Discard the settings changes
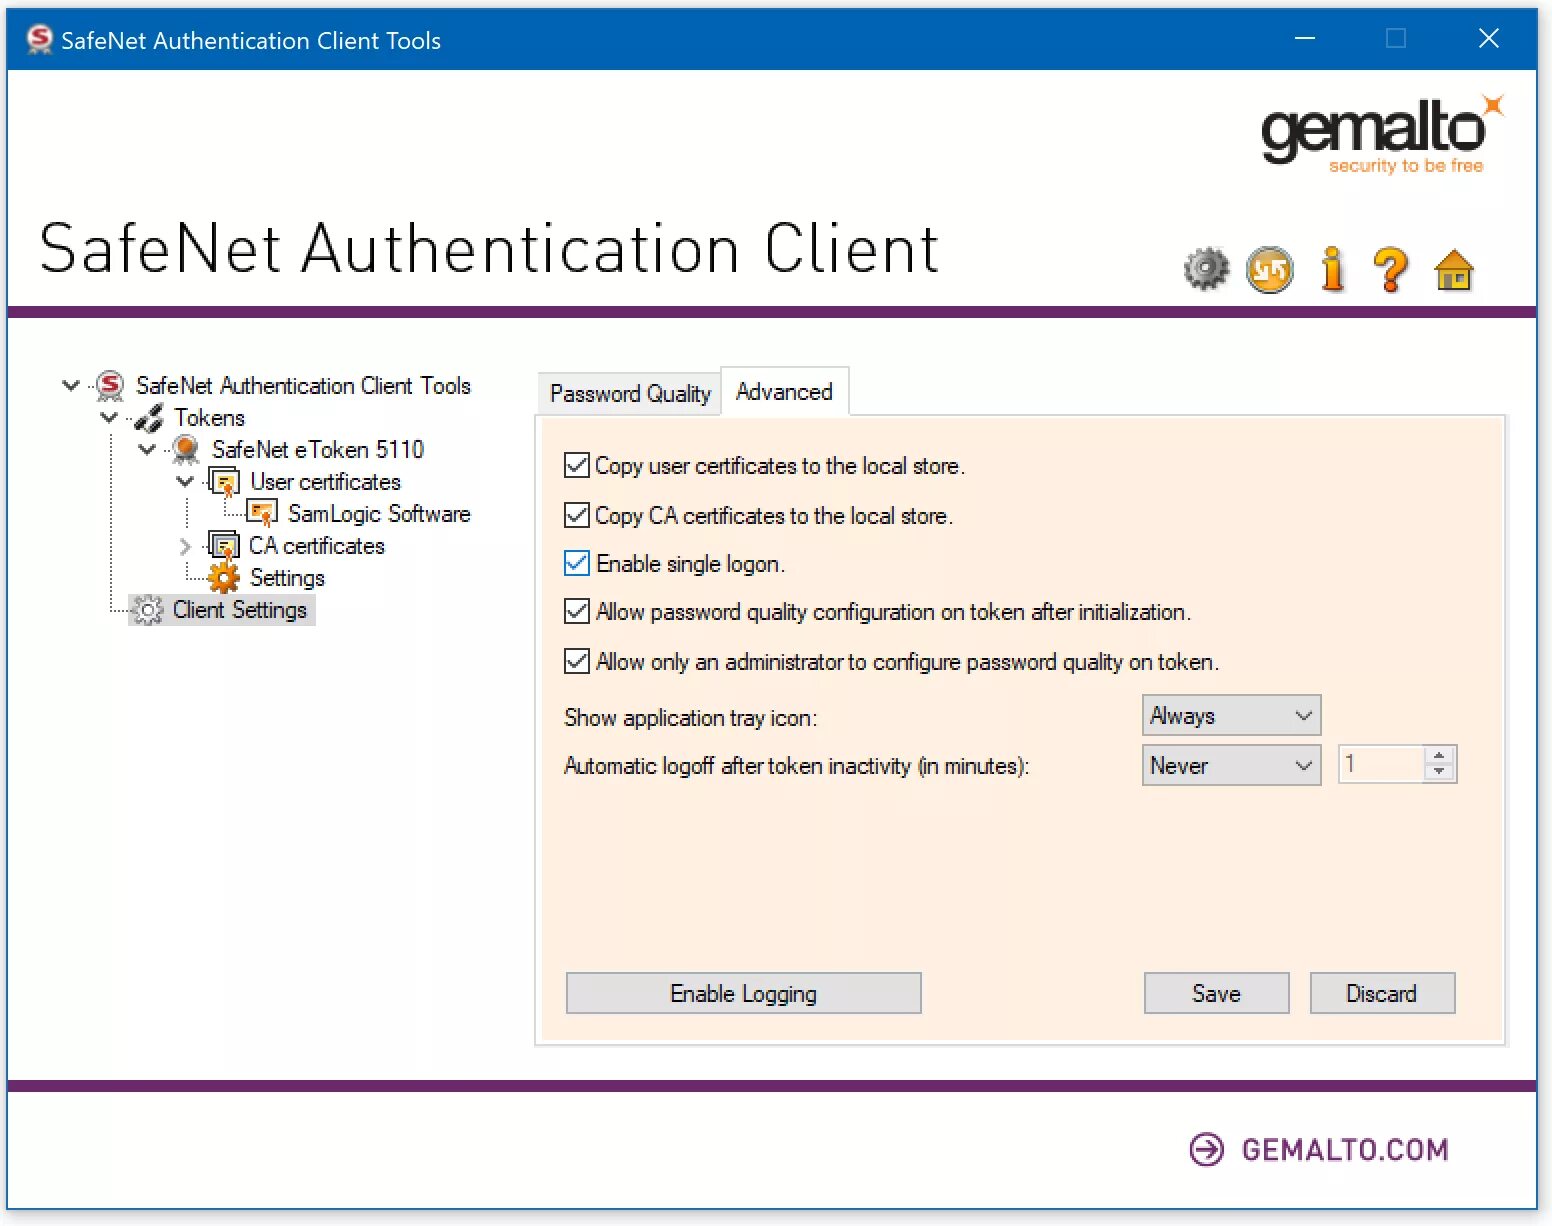Screen dimensions: 1552x1226 1382,993
